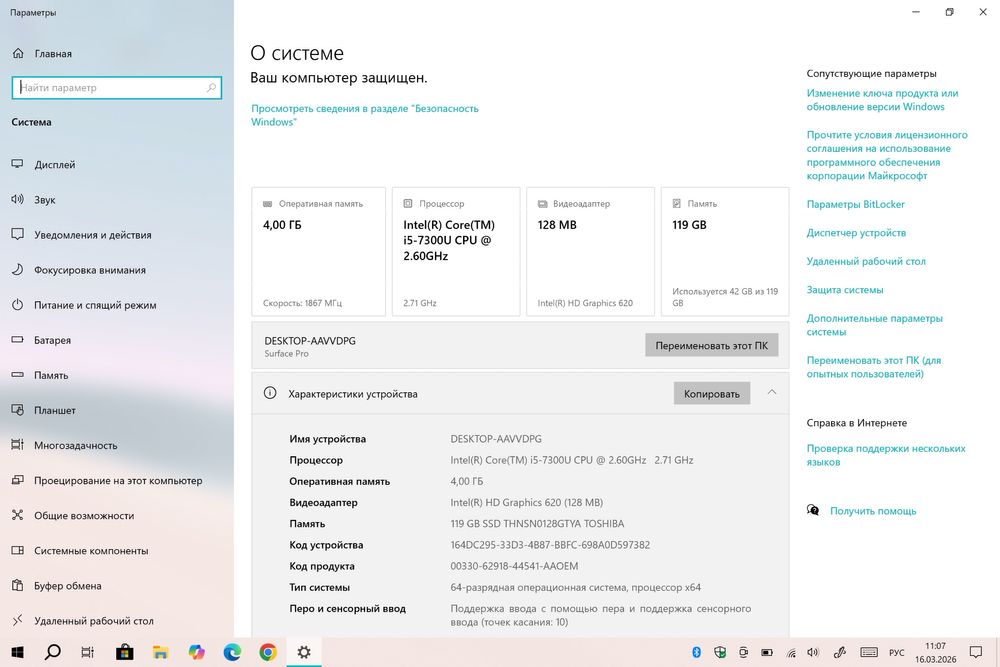Open the touch keyboard tray icon
This screenshot has width=1000, height=667.
[869, 652]
